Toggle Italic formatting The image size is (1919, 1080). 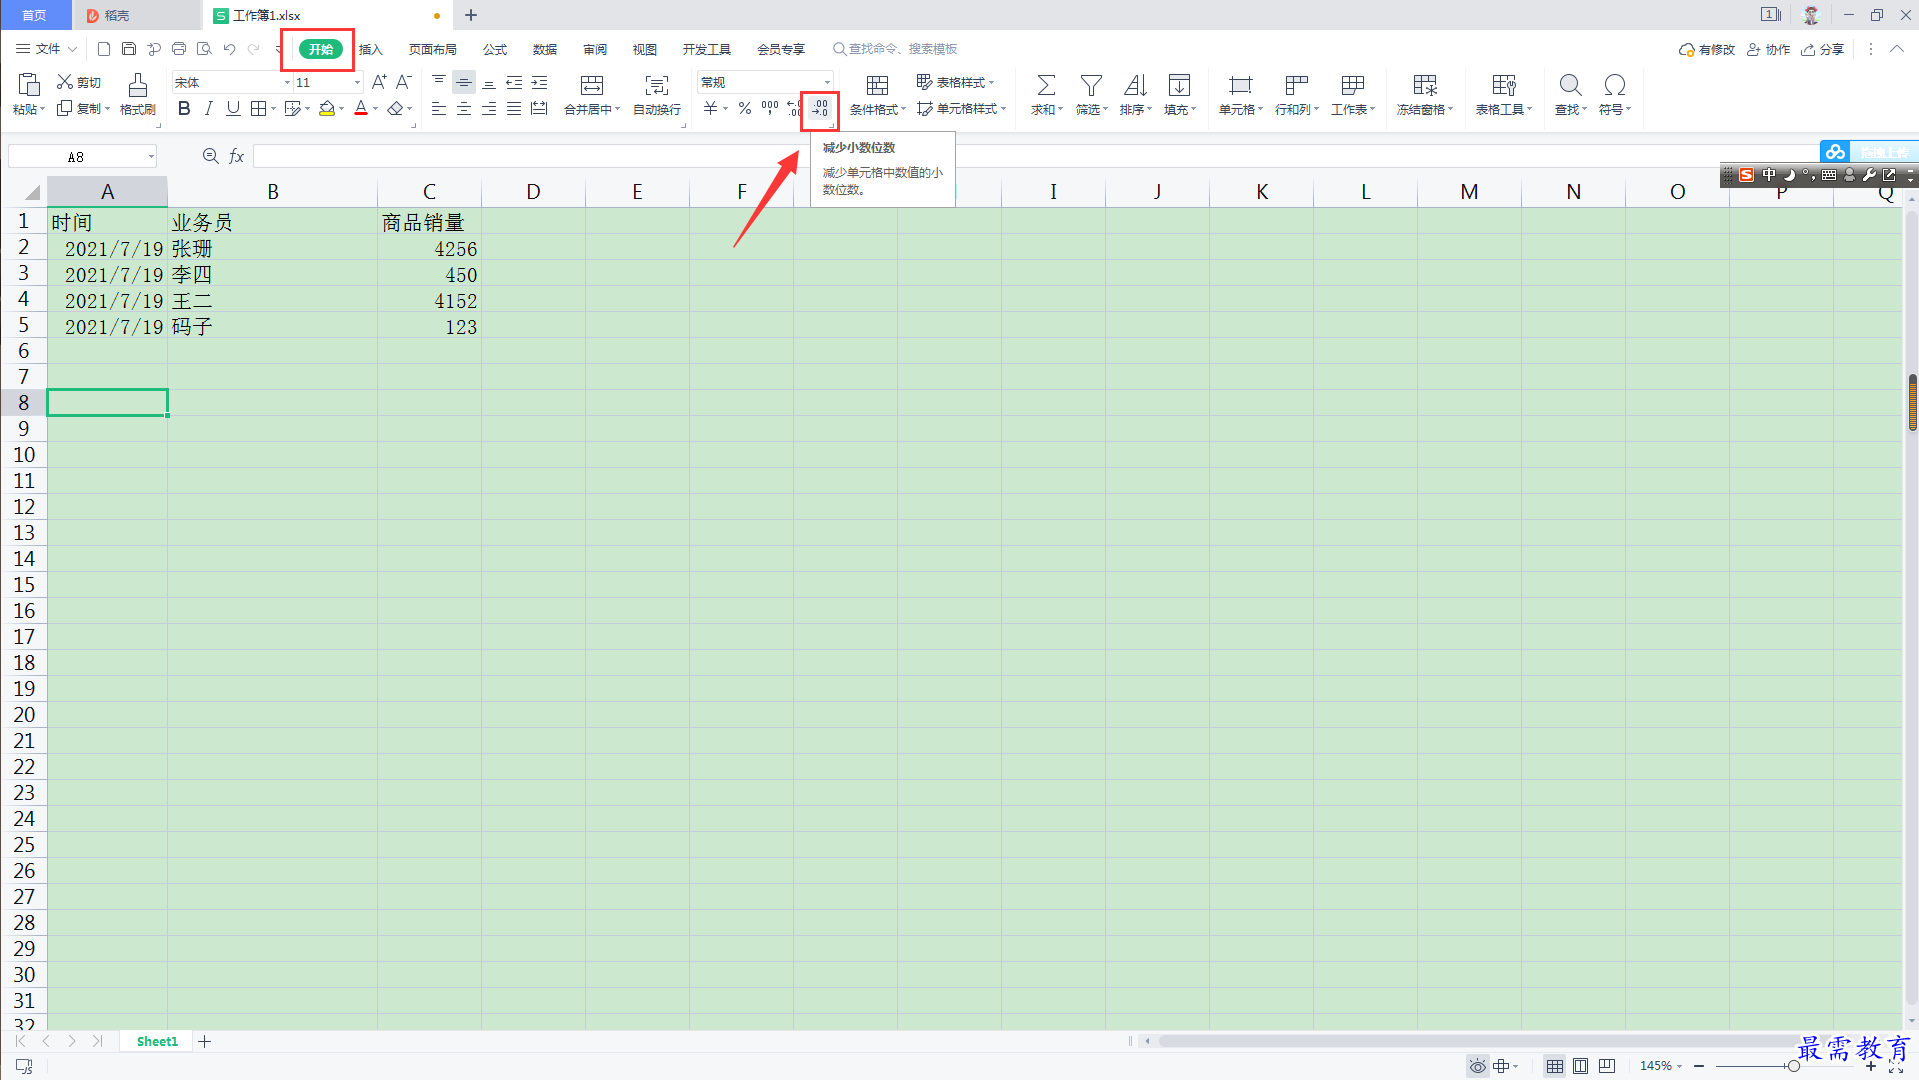[208, 108]
